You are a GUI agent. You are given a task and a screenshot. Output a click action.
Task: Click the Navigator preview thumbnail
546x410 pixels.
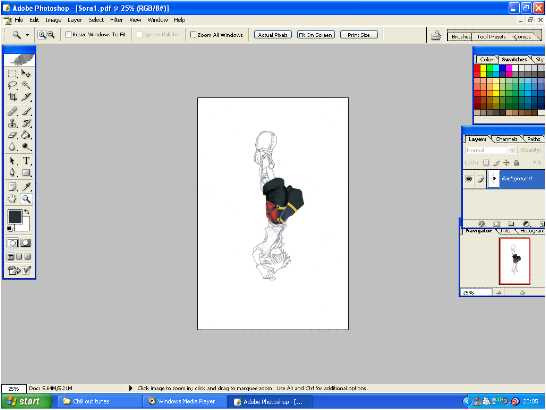(514, 261)
